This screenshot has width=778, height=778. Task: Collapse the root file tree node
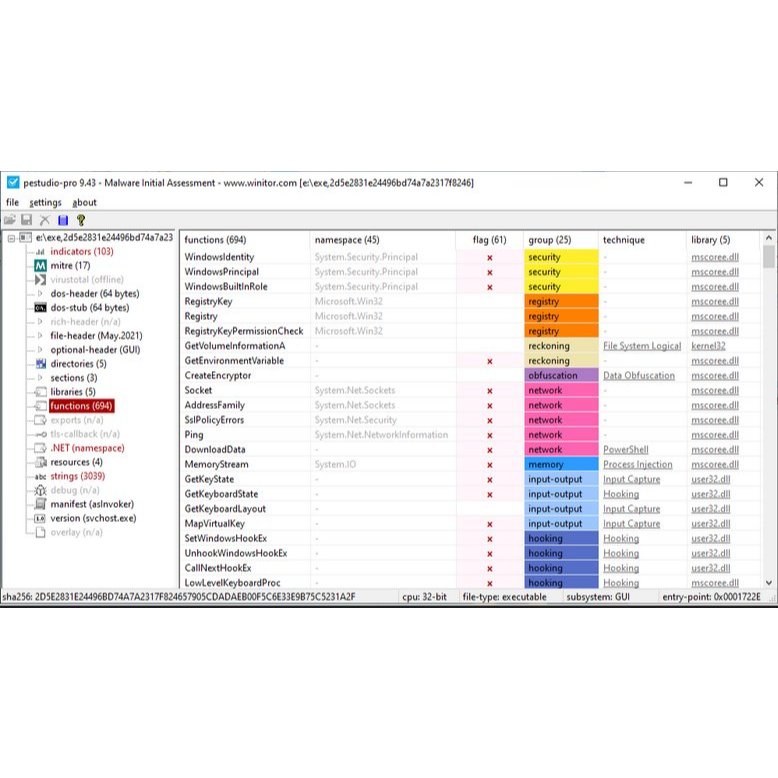pyautogui.click(x=11, y=238)
